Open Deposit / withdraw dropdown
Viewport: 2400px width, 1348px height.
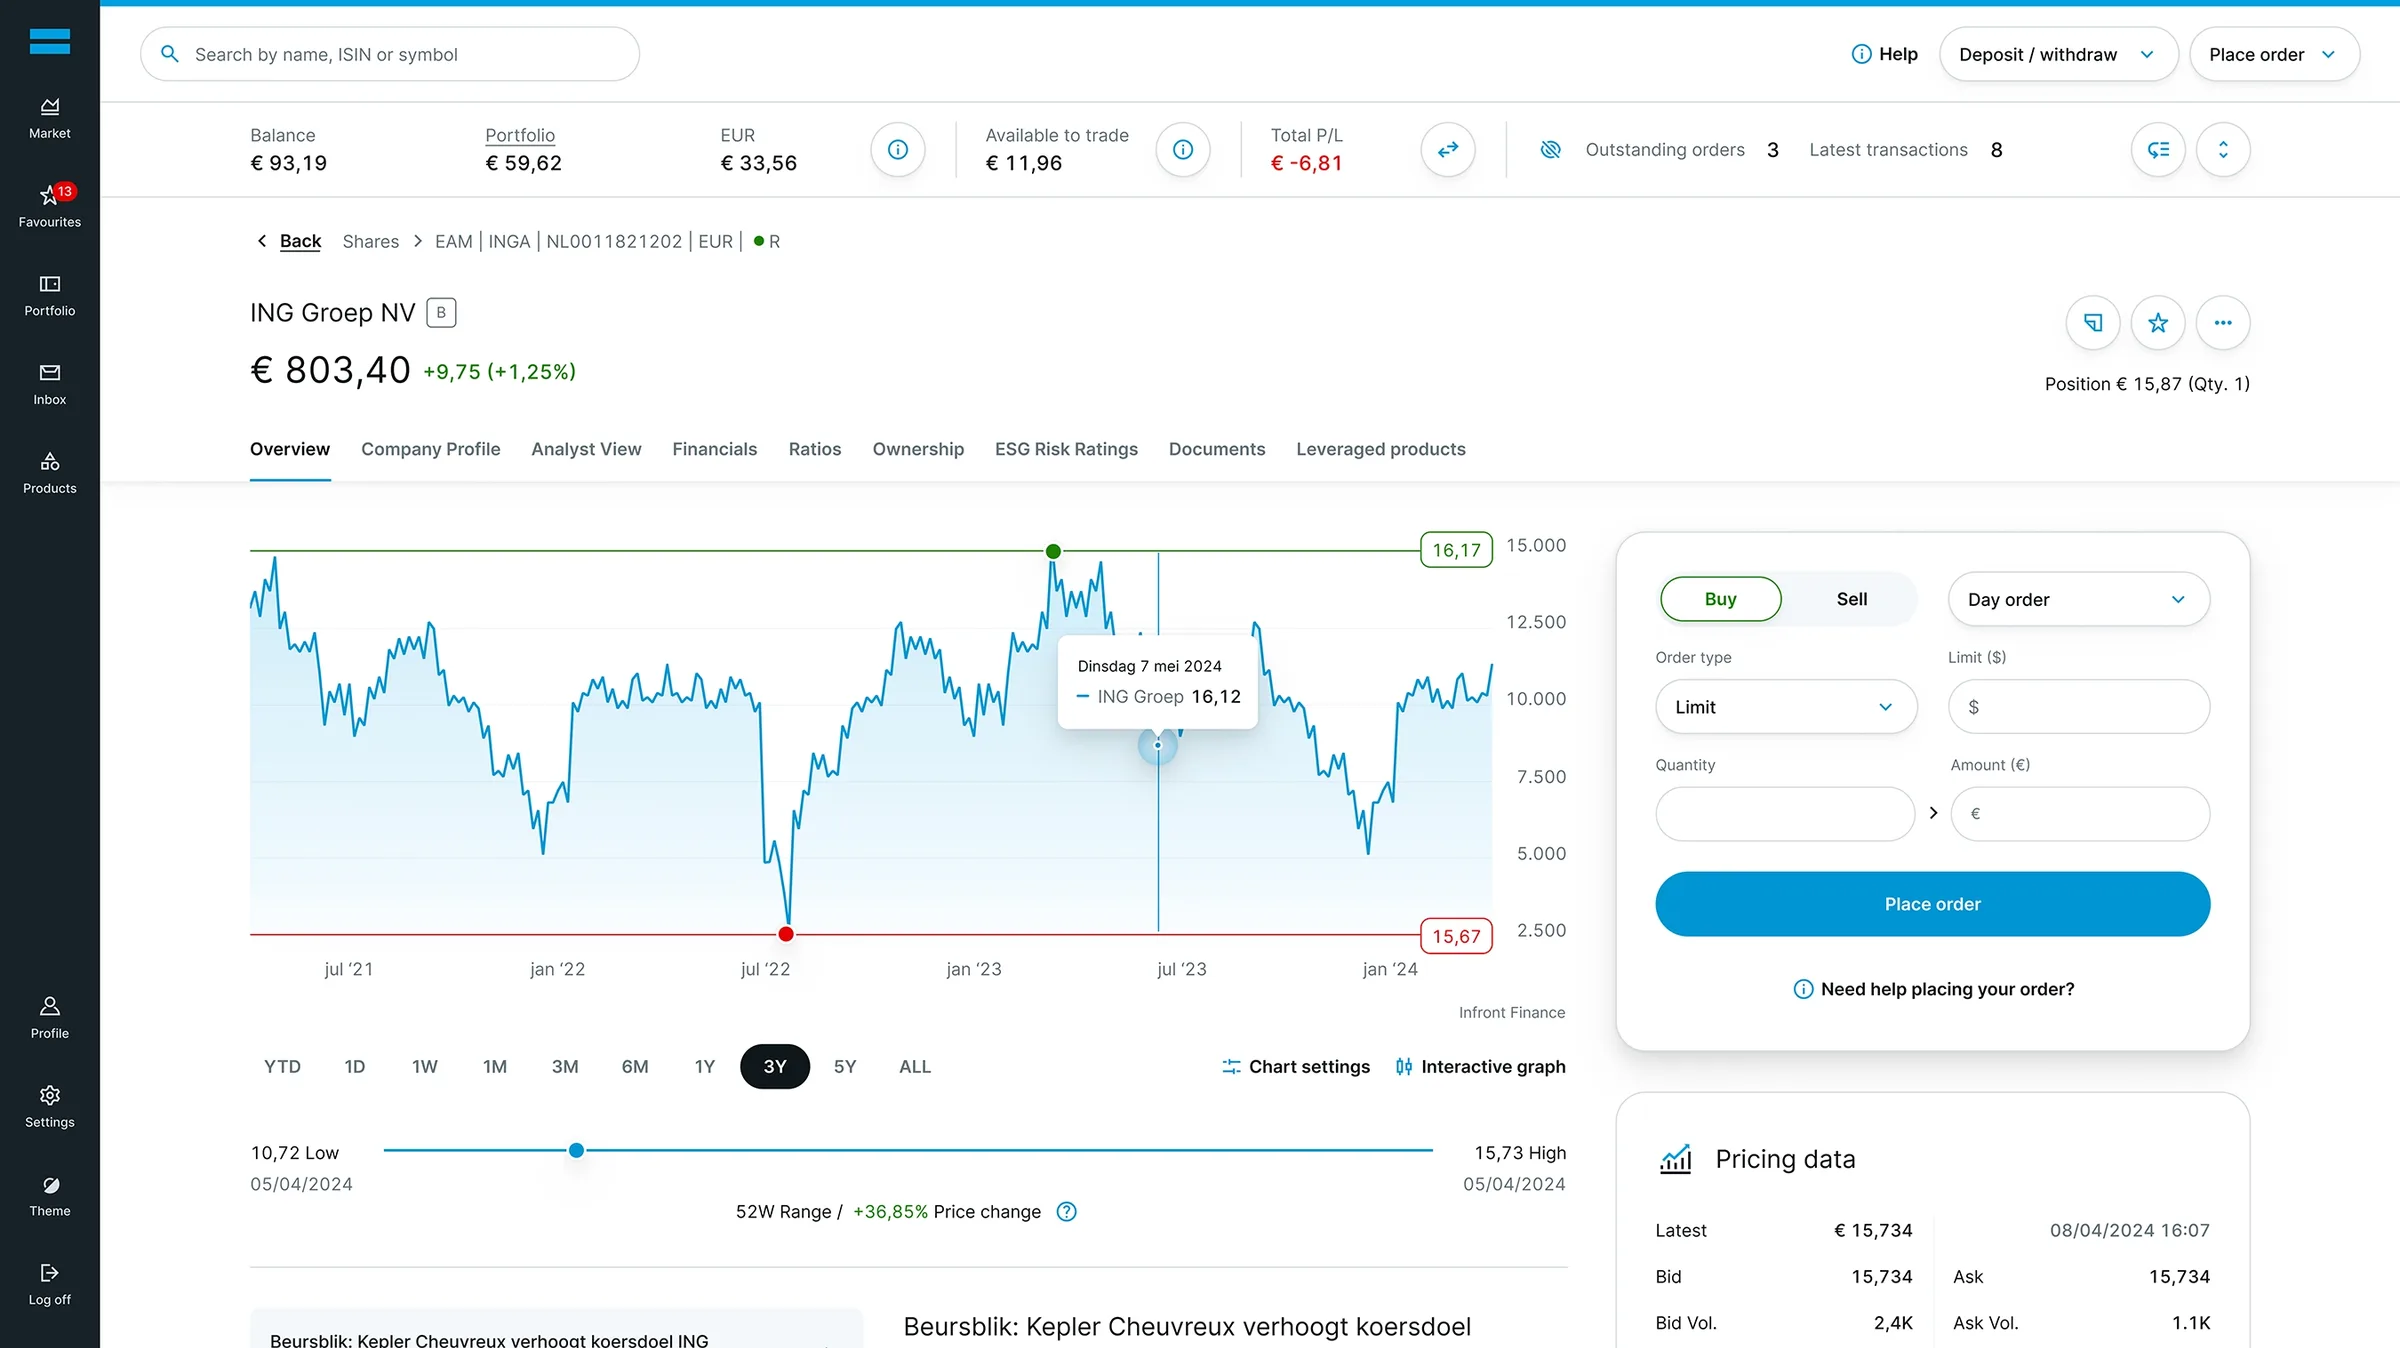click(x=2058, y=54)
